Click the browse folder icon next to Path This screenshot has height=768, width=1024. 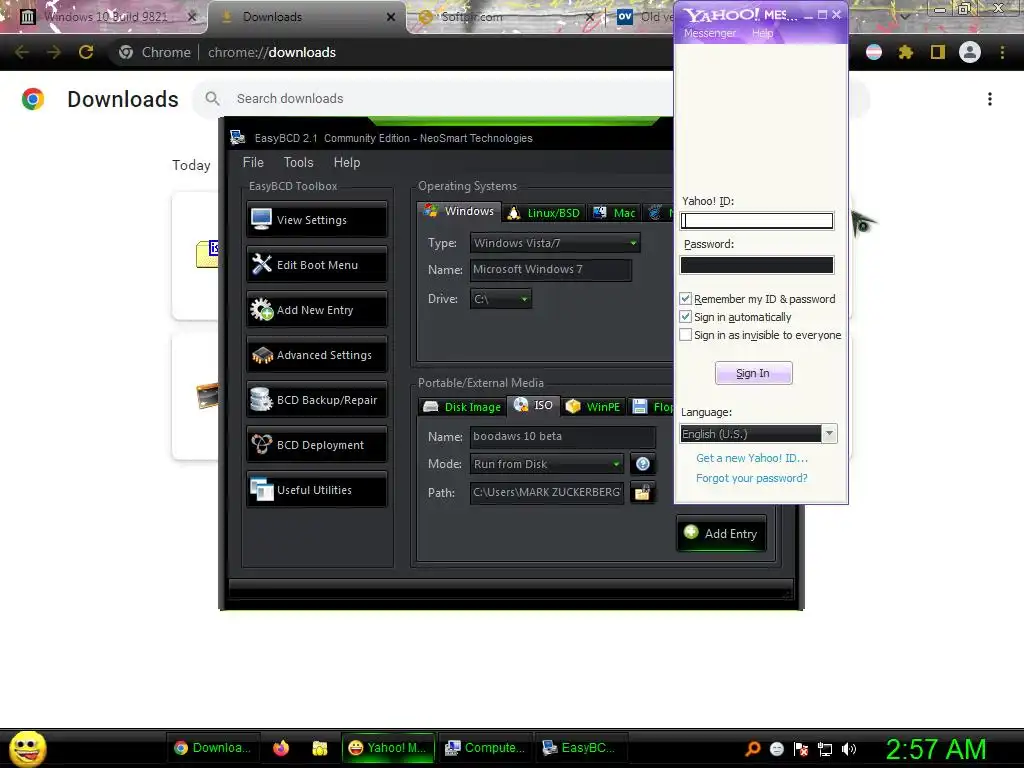643,492
